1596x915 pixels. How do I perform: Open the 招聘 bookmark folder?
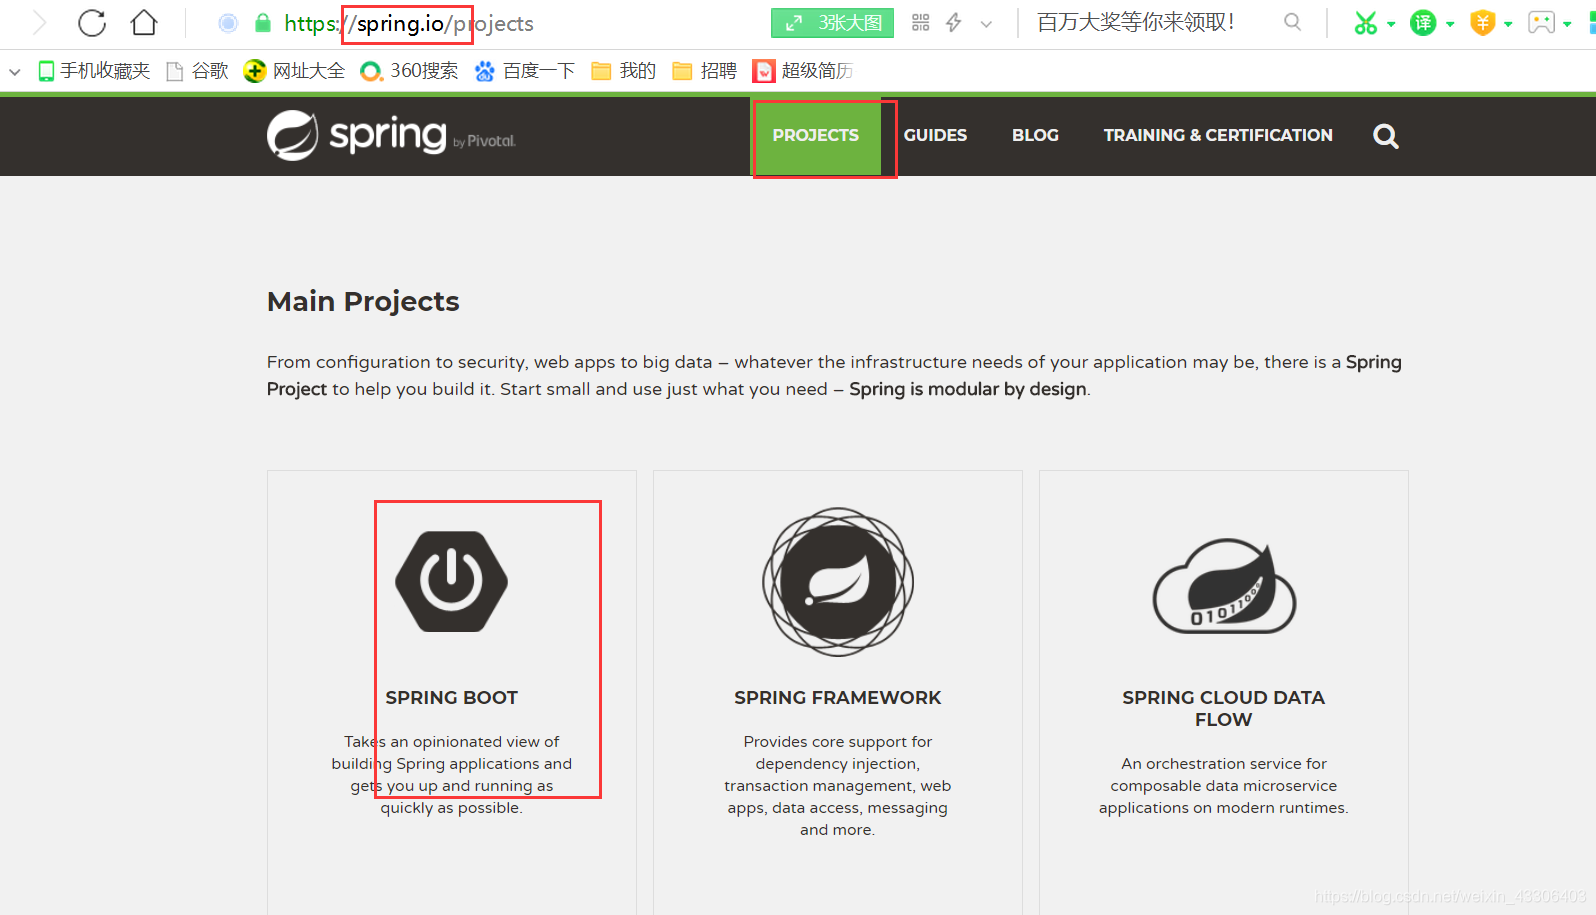point(704,71)
